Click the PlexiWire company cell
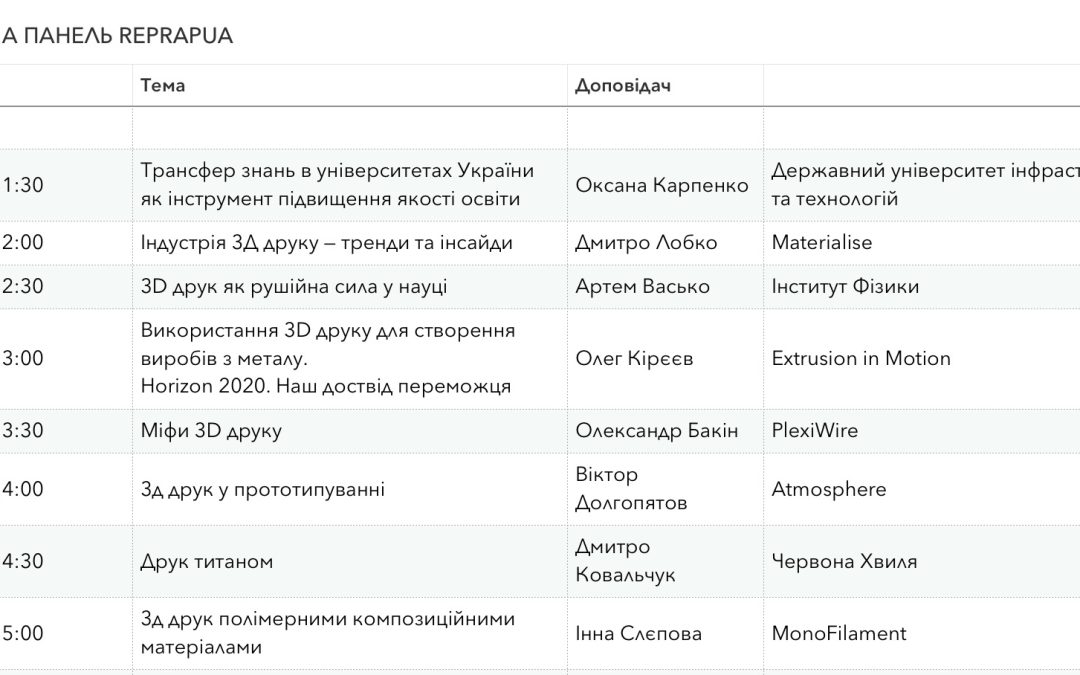This screenshot has height=675, width=1080. 815,431
